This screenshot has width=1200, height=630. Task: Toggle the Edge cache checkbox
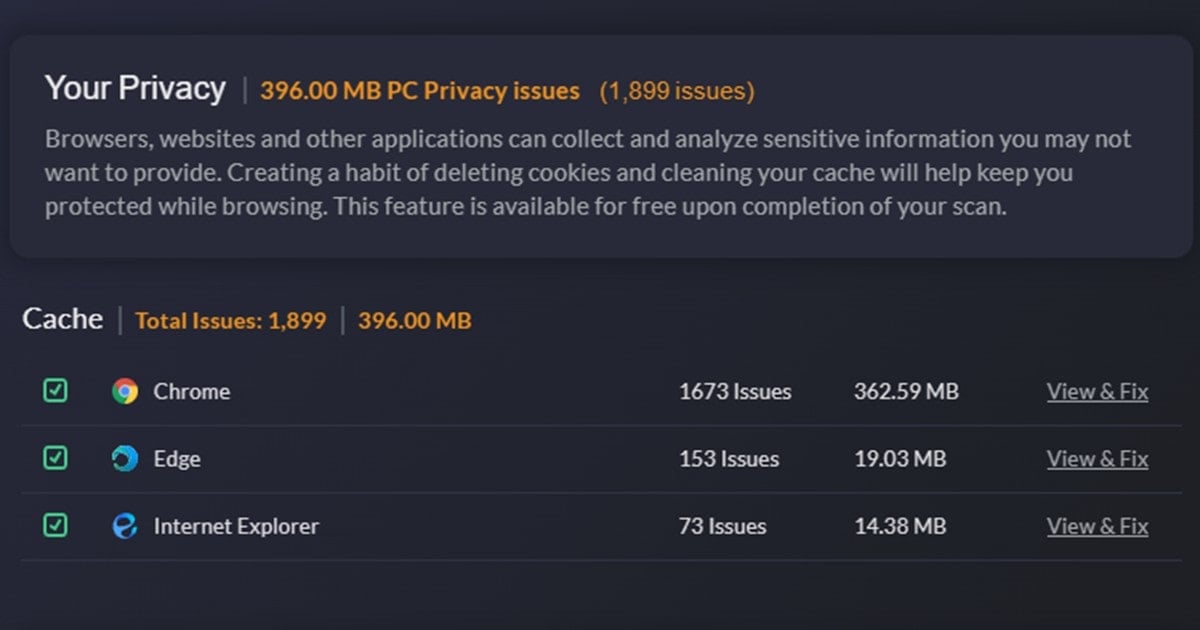coord(56,458)
